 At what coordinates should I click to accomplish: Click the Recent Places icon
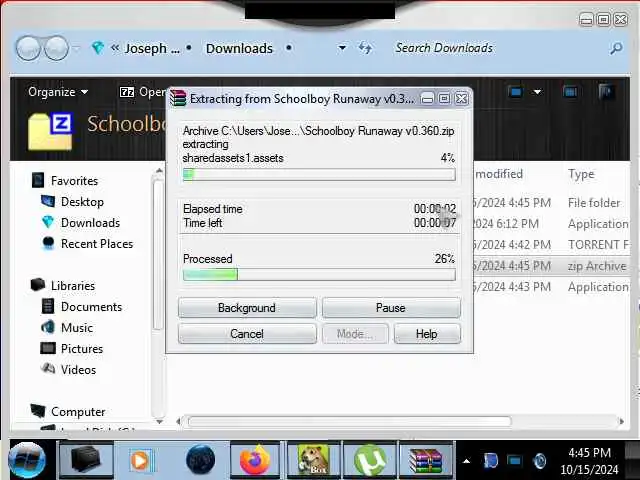pyautogui.click(x=48, y=243)
